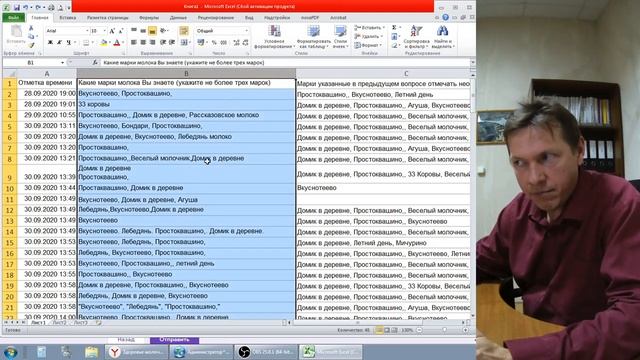This screenshot has width=640, height=360.
Task: Open the fill color dropdown arrow
Action: (x=109, y=42)
